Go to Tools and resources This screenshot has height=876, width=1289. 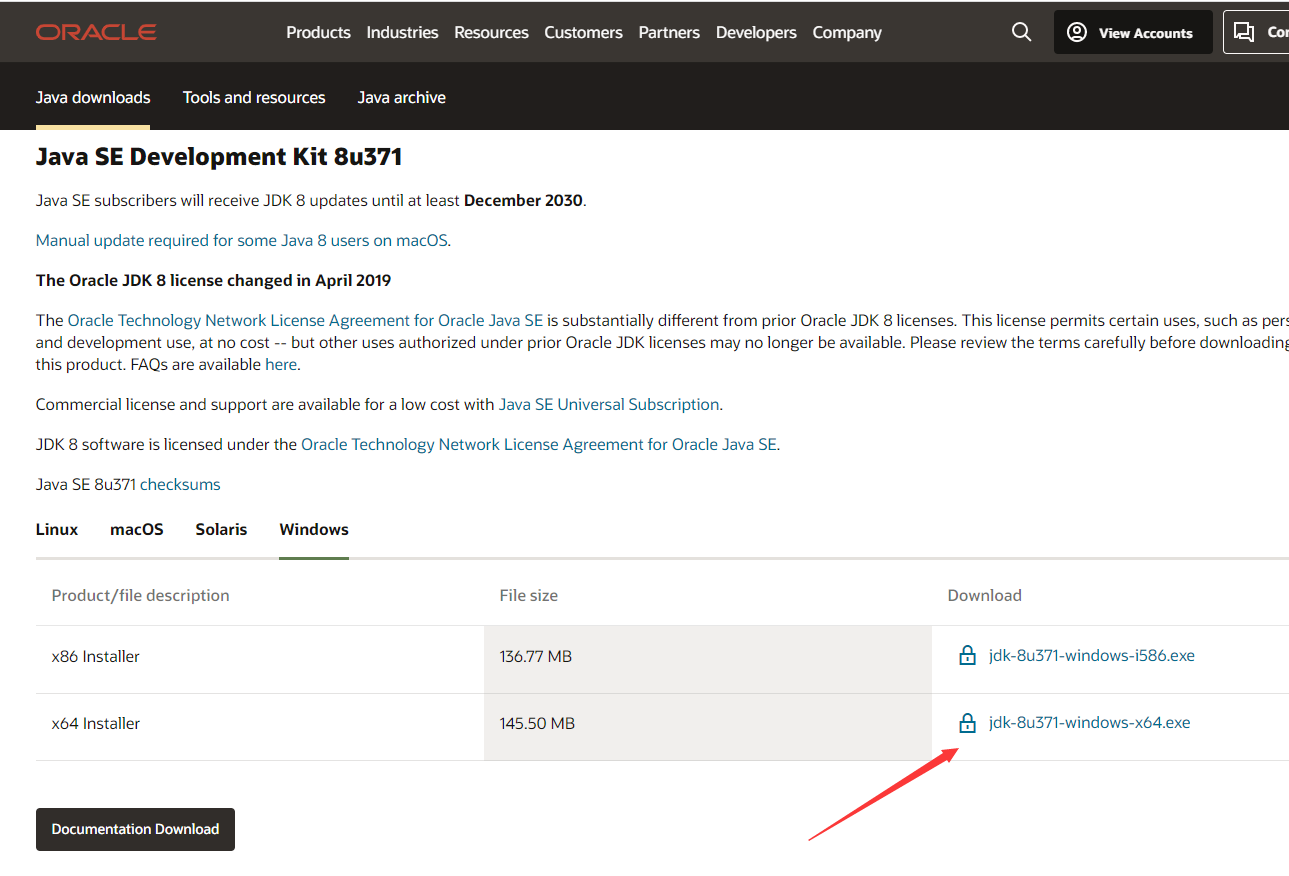click(x=254, y=97)
